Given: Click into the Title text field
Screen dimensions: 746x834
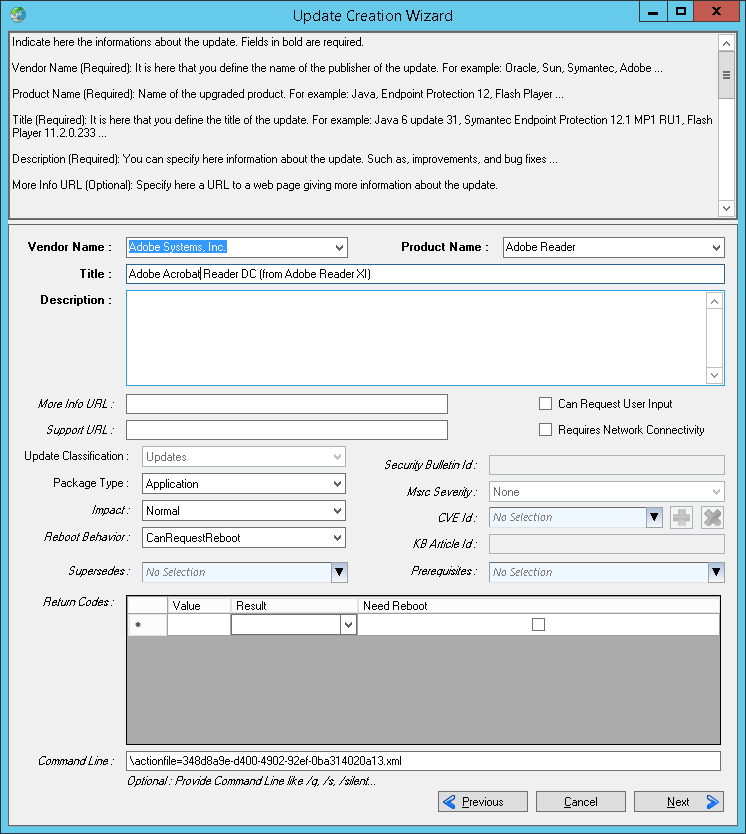Looking at the screenshot, I should (425, 274).
